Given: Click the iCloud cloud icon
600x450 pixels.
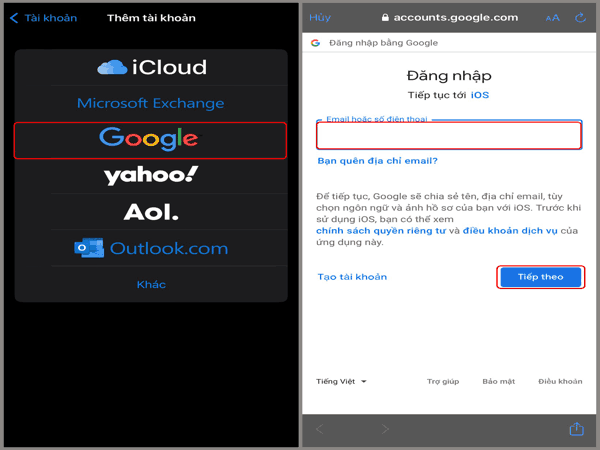Looking at the screenshot, I should click(112, 67).
